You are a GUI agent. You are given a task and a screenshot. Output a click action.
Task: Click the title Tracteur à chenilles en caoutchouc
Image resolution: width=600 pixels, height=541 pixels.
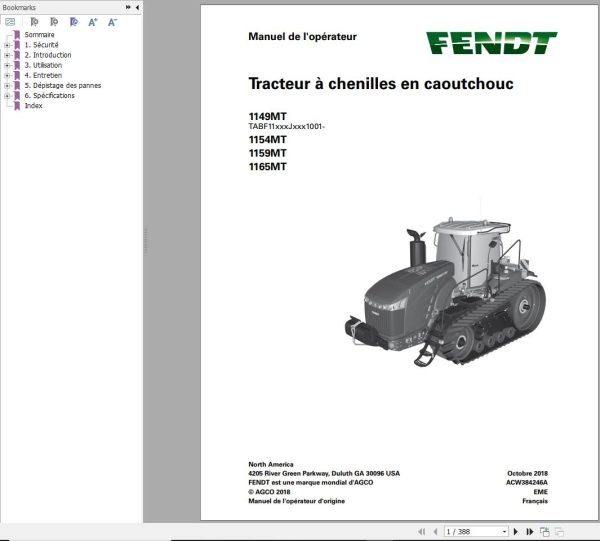[381, 84]
